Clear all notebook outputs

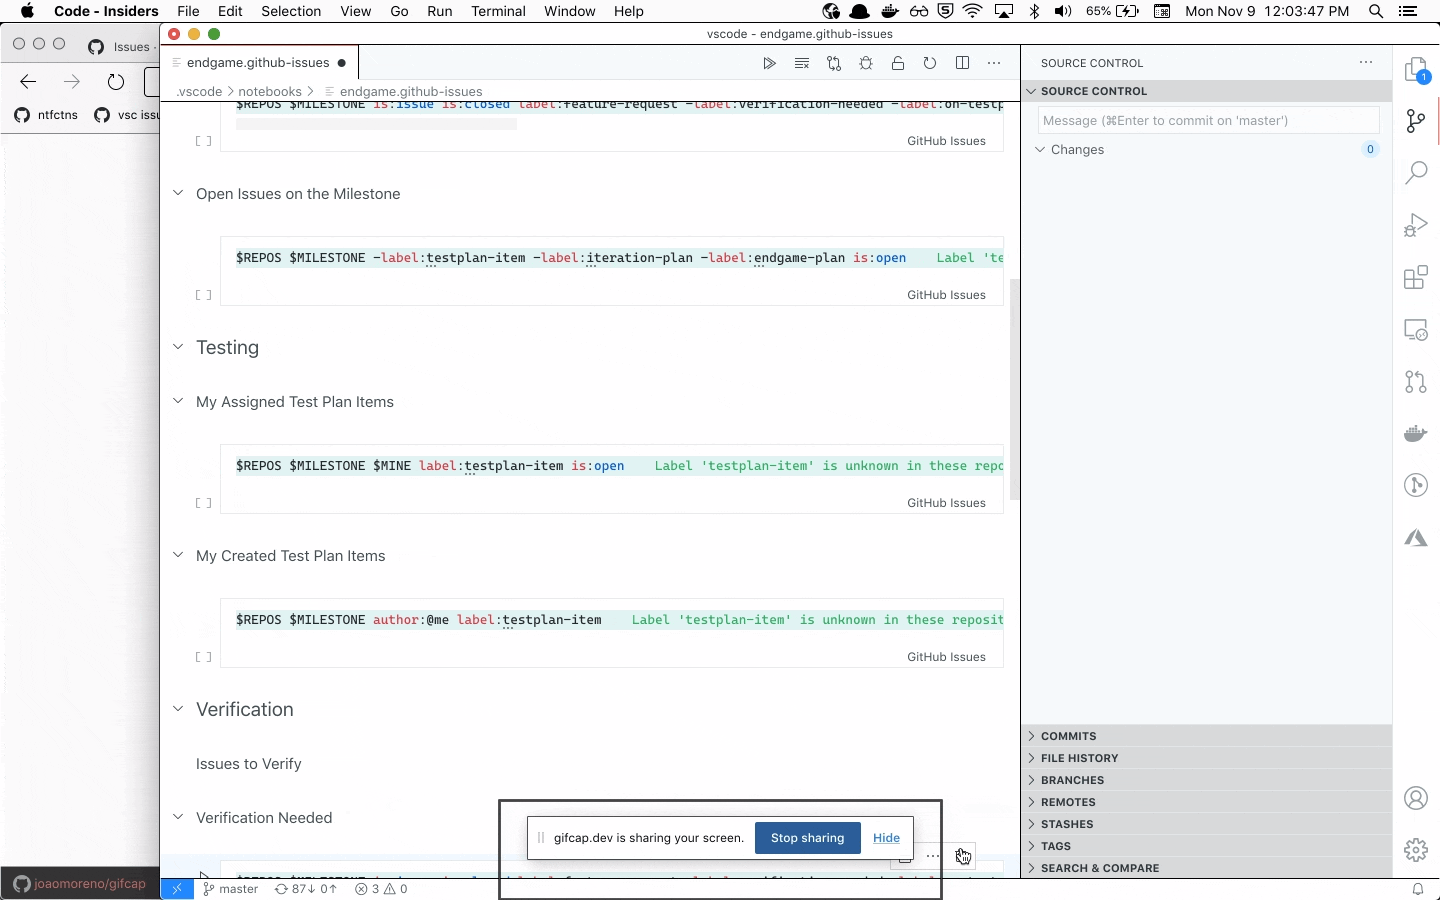(x=802, y=63)
